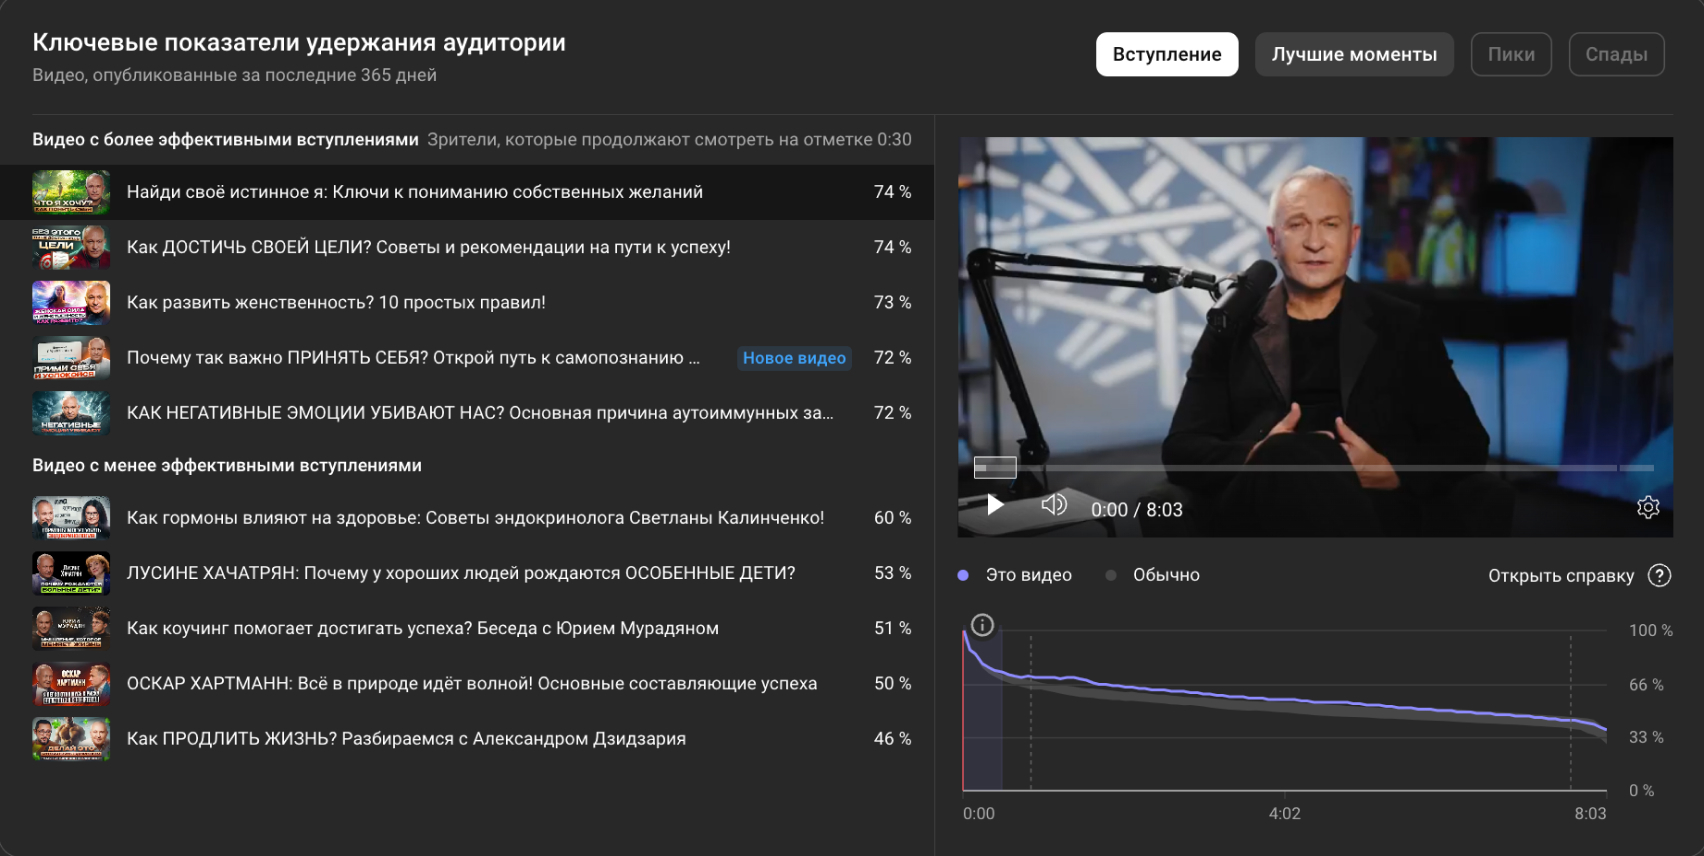Click thumbnail of 'Найди своё истинное я'
Screen dimensions: 1704x856
(71, 192)
